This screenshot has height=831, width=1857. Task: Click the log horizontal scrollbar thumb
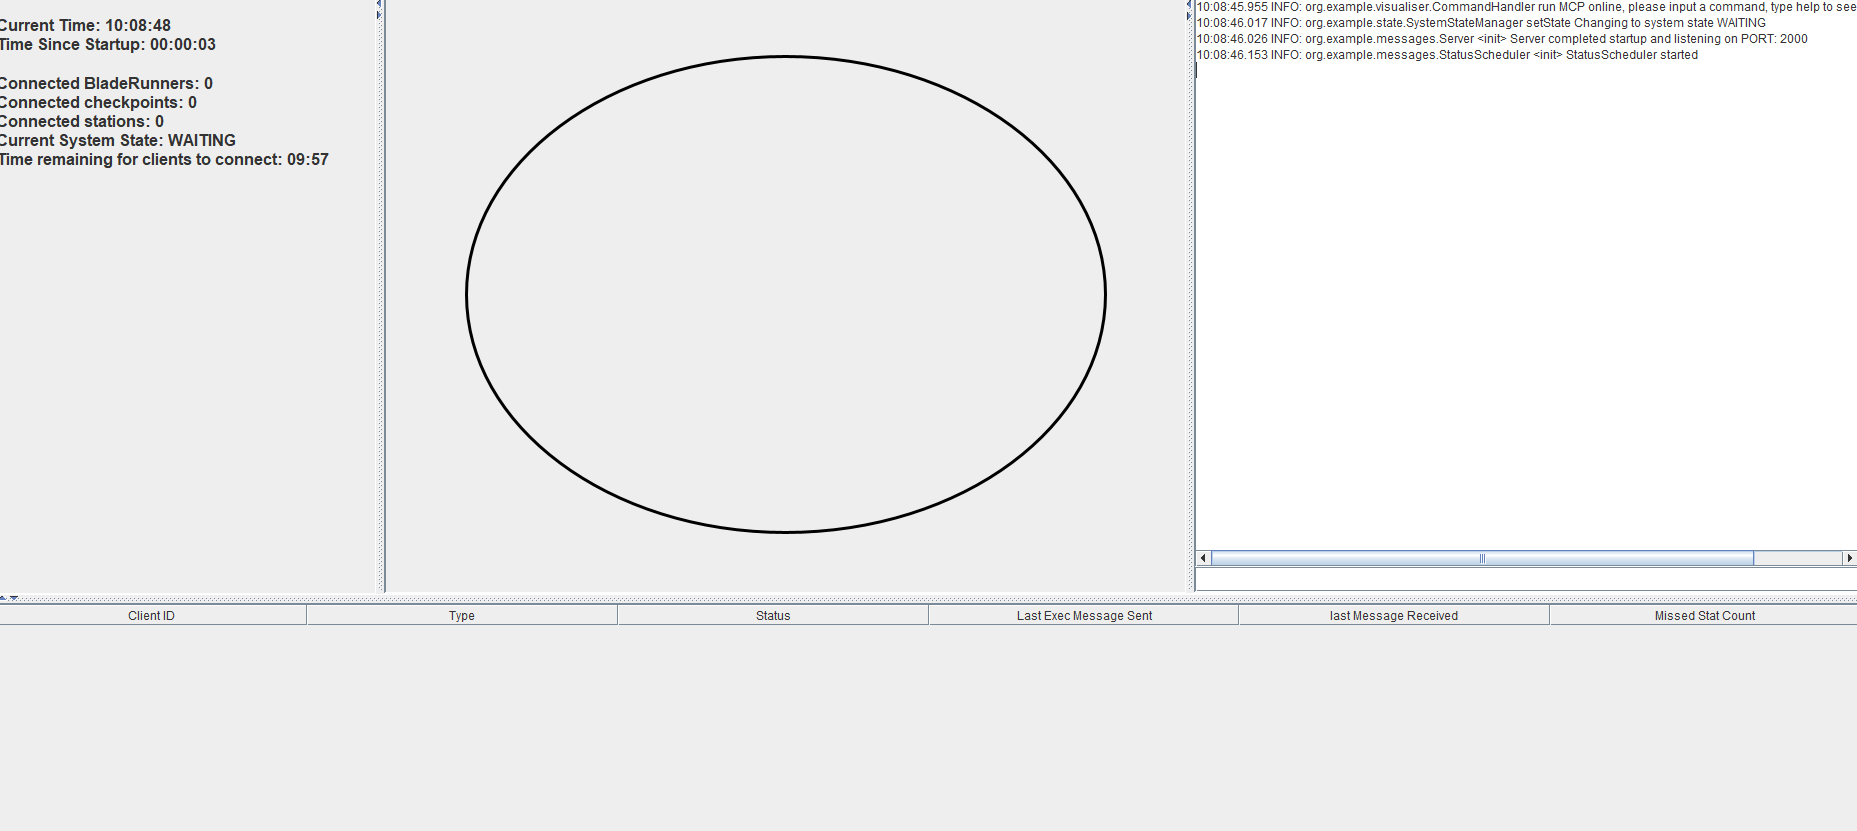pyautogui.click(x=1482, y=558)
